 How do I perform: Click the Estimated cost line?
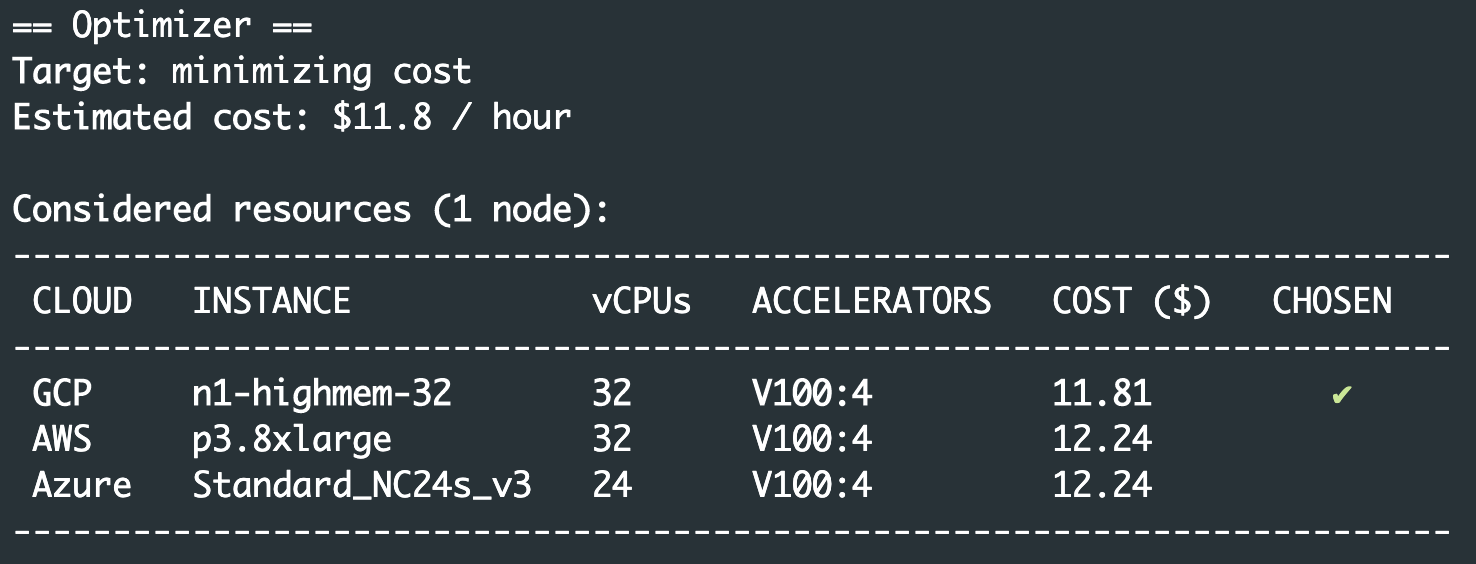click(x=292, y=117)
